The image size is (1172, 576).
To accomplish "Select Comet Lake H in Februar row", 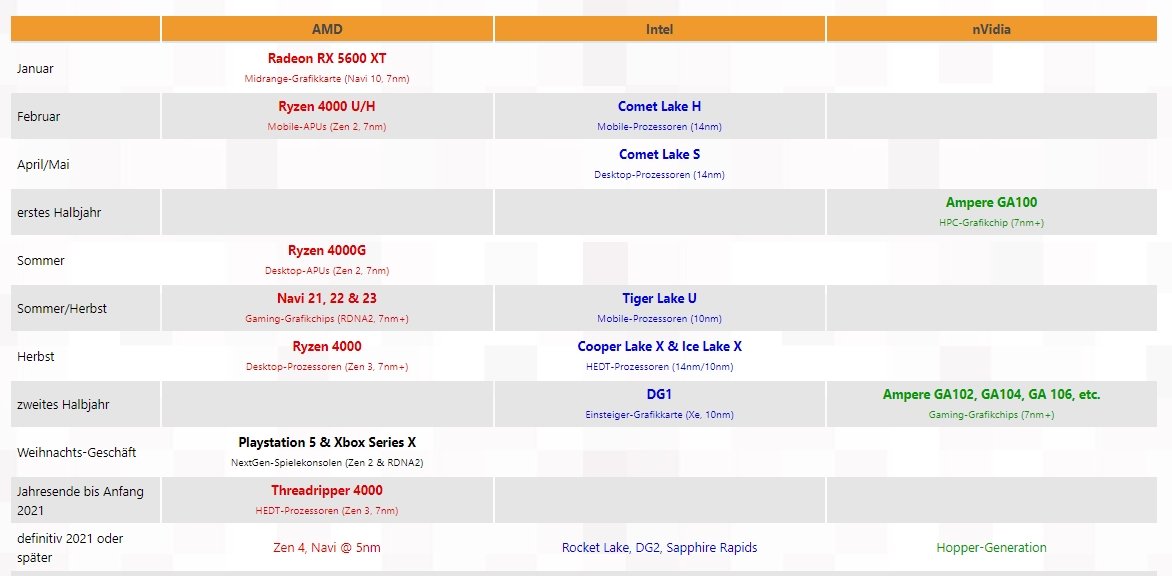I will [x=659, y=107].
